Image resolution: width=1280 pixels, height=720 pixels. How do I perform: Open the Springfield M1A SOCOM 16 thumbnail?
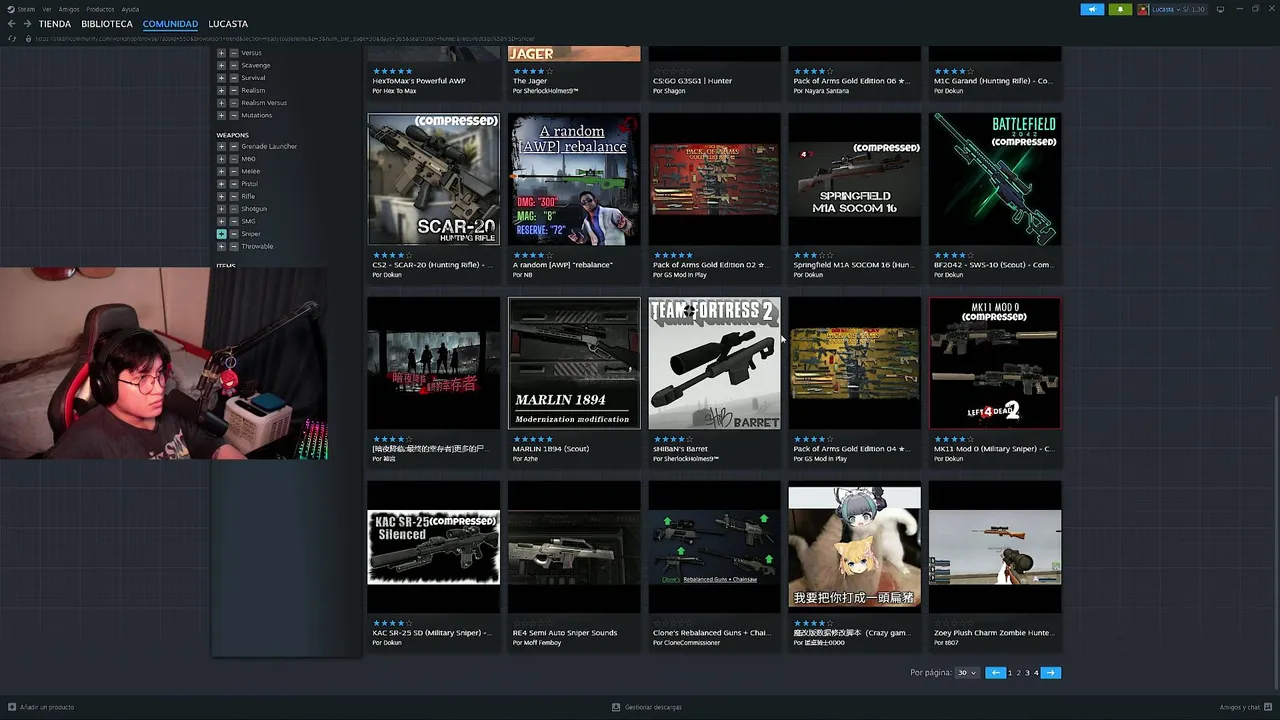click(855, 179)
